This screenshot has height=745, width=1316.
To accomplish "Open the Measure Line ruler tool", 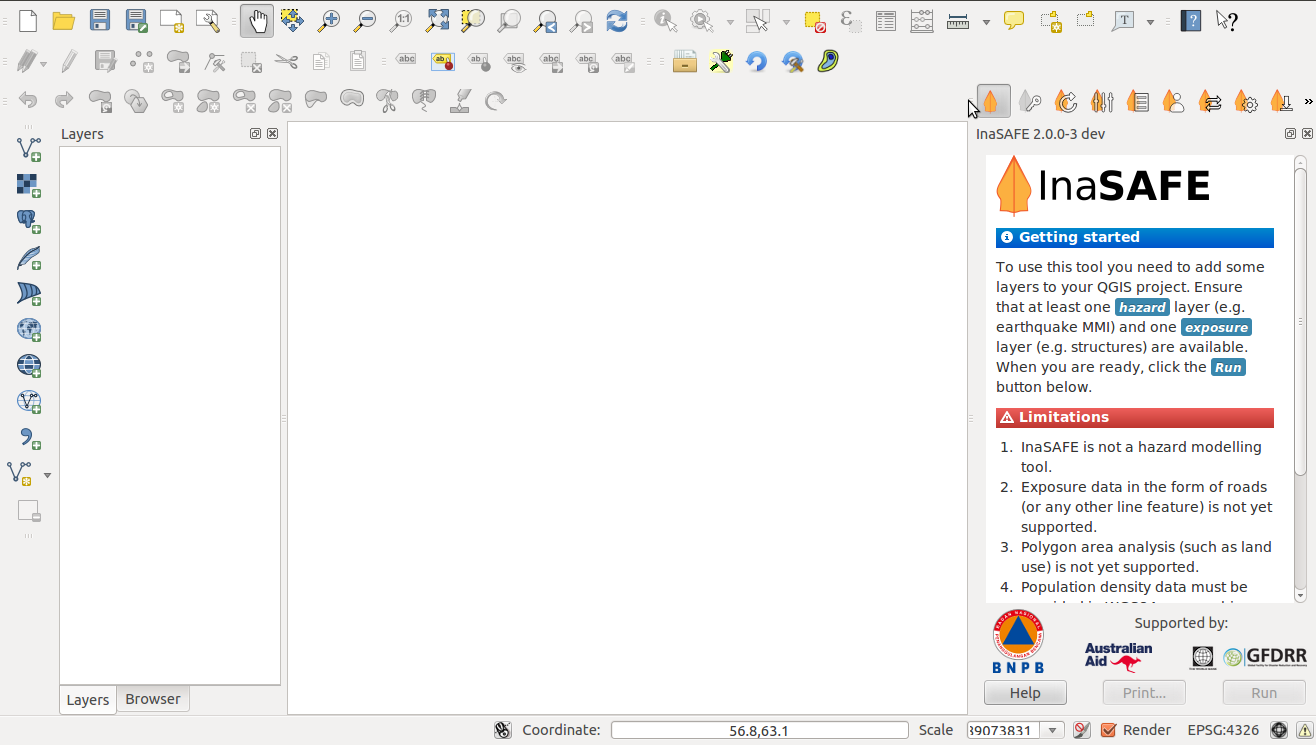I will tap(958, 20).
